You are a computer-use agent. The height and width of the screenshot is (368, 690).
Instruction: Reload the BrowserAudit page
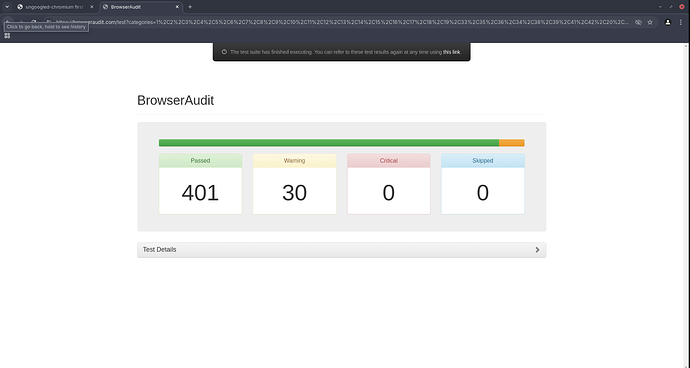(x=33, y=22)
